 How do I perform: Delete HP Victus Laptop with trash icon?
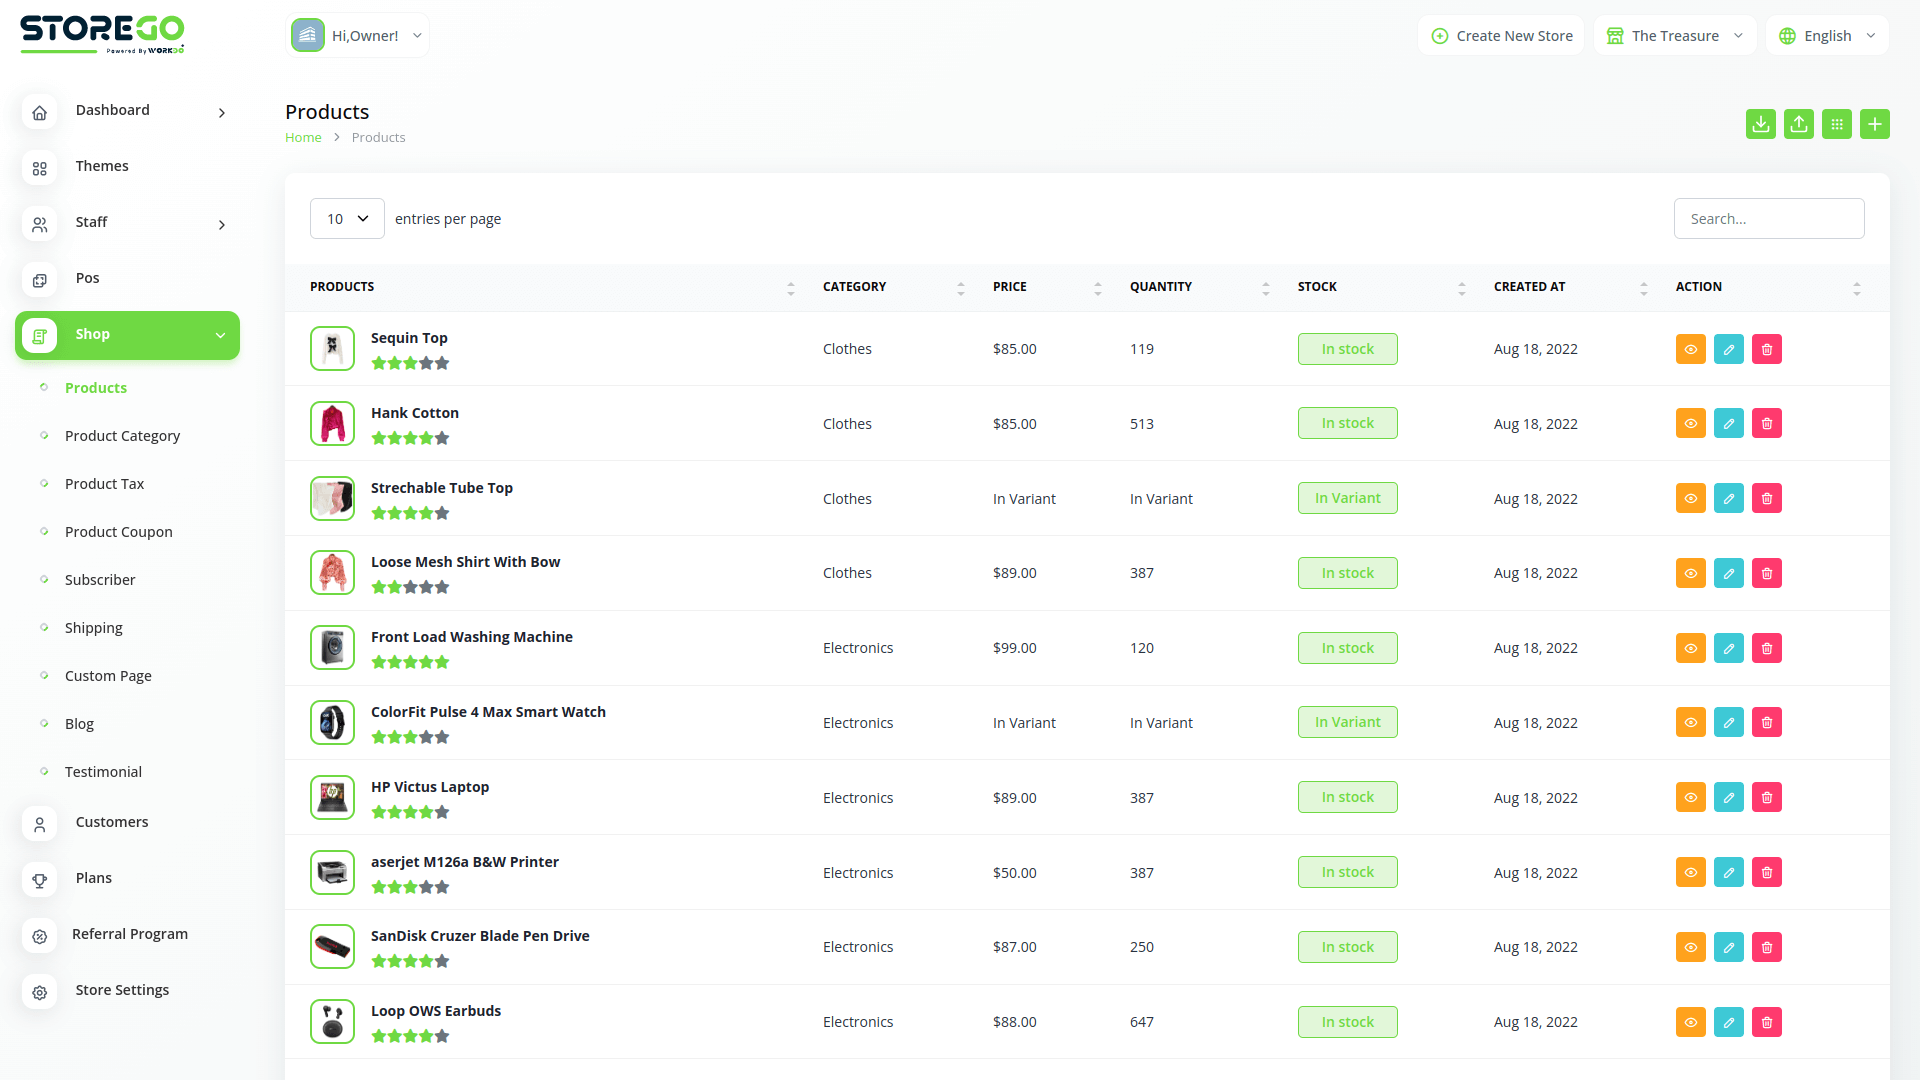click(x=1767, y=798)
